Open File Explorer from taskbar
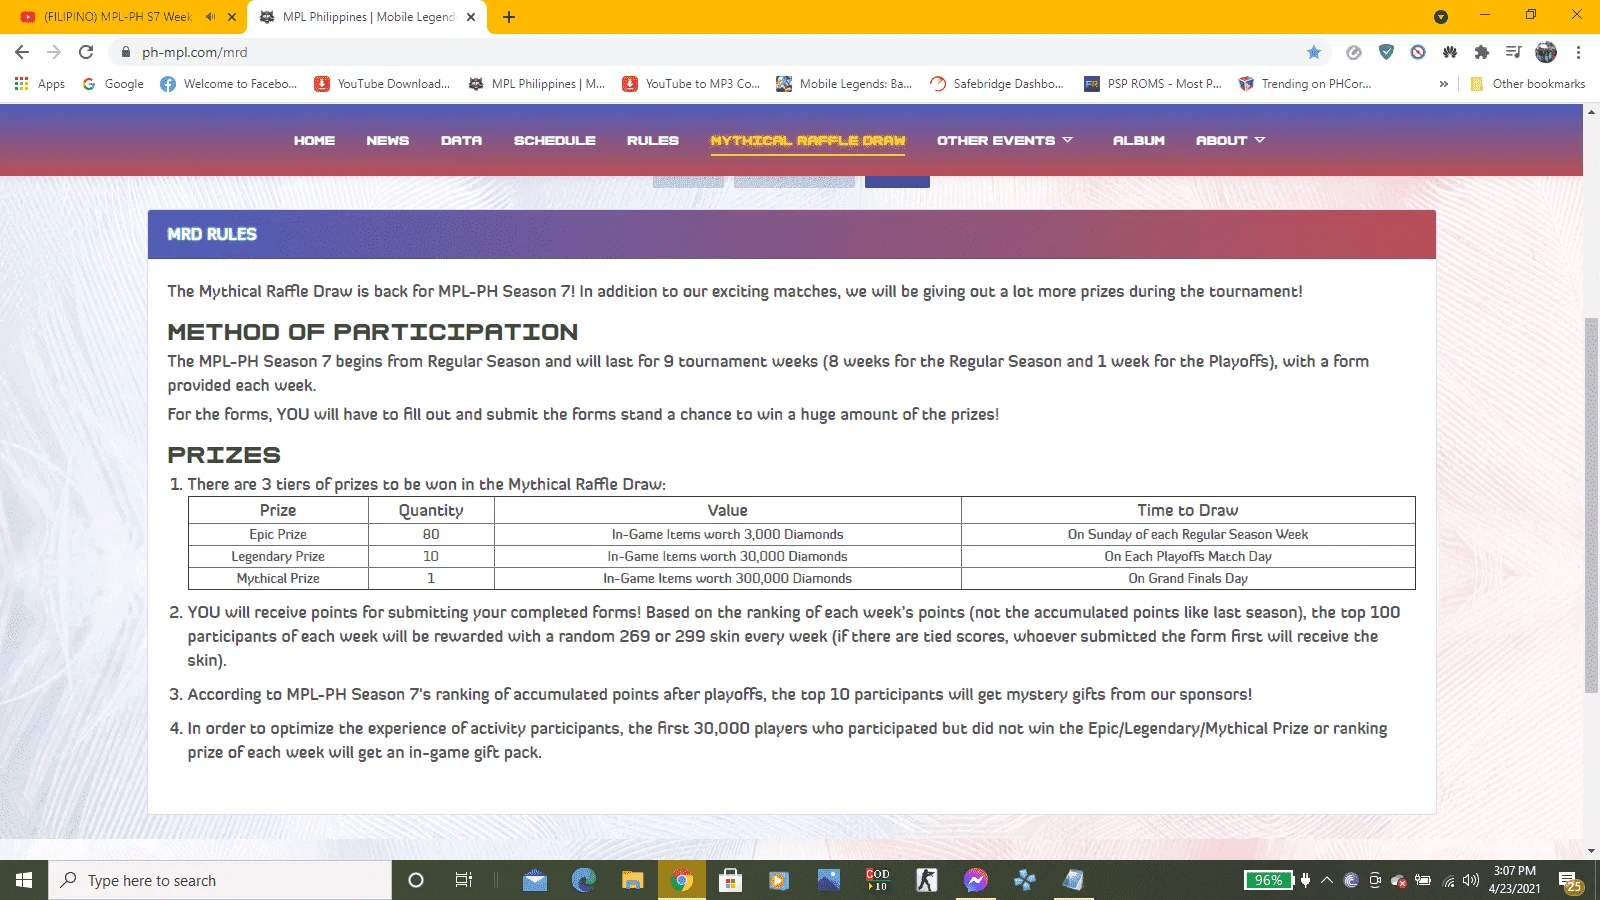Image resolution: width=1600 pixels, height=900 pixels. tap(632, 880)
